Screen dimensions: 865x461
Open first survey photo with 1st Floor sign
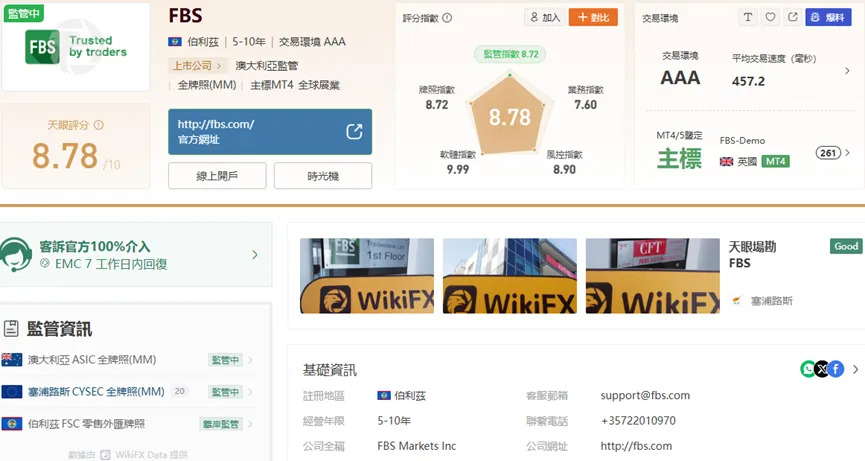(367, 276)
